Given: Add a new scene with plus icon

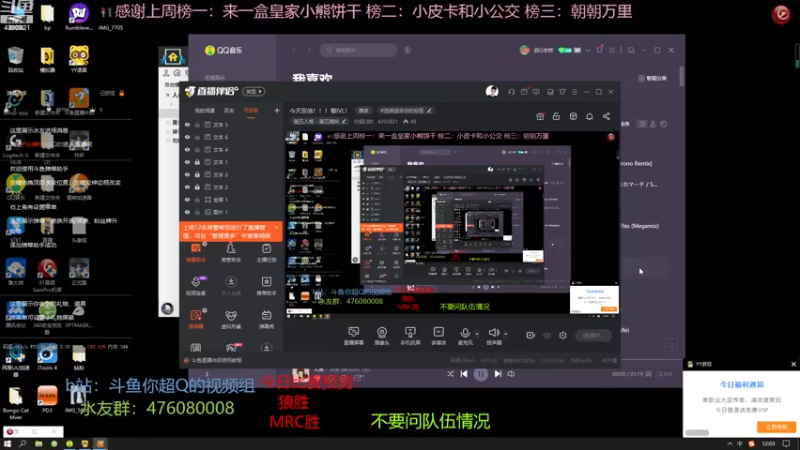Looking at the screenshot, I should coord(277,110).
